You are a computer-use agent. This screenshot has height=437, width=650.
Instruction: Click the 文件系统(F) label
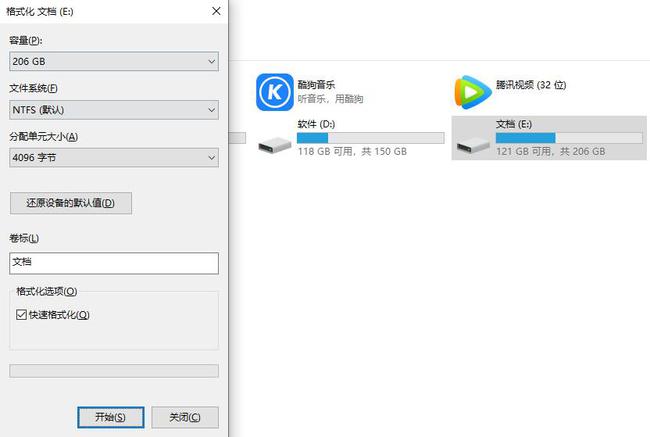(x=34, y=88)
